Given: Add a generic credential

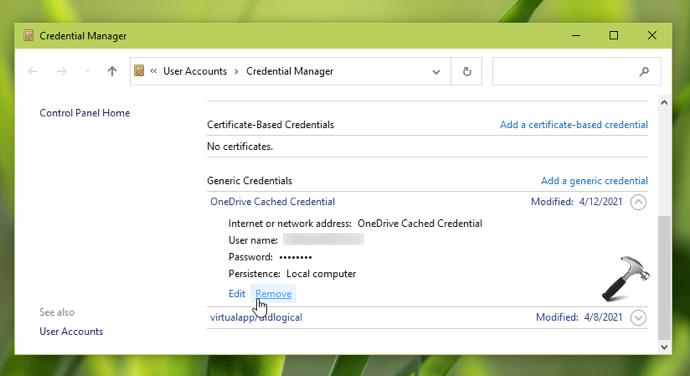Looking at the screenshot, I should pyautogui.click(x=594, y=181).
